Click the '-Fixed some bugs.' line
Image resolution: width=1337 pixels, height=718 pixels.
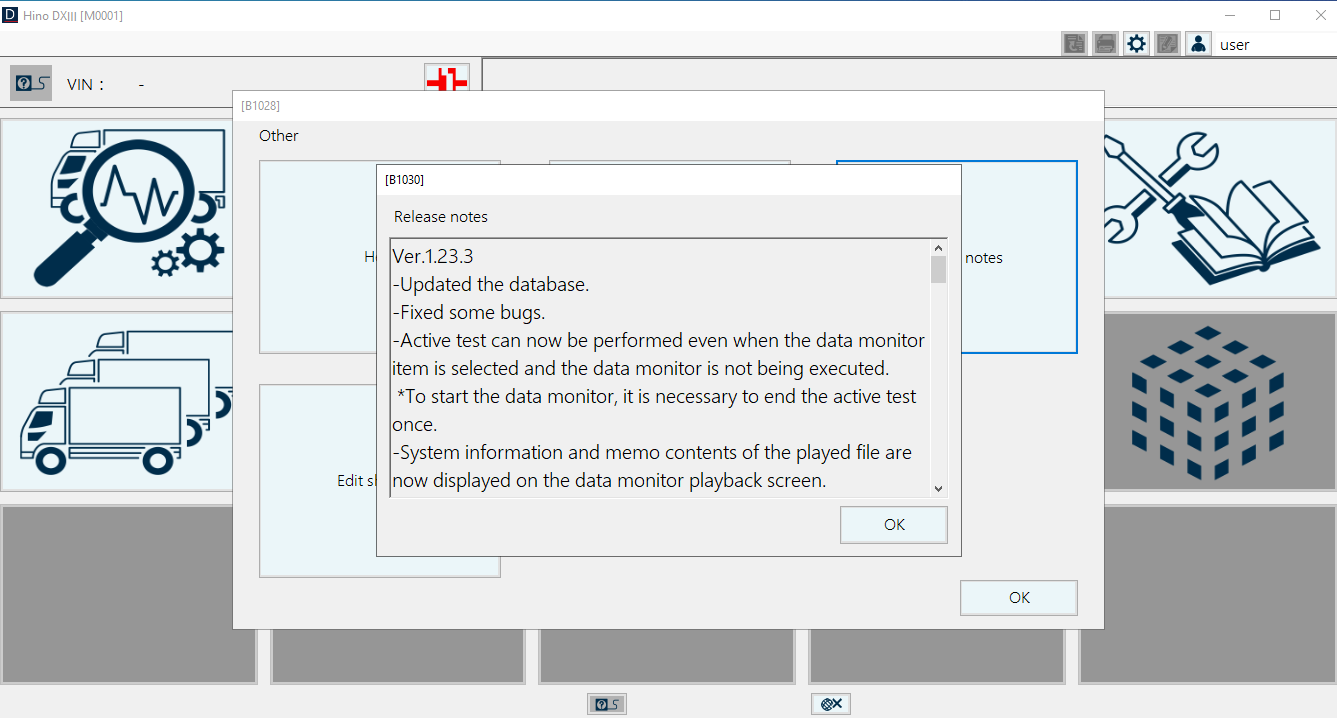(x=469, y=312)
